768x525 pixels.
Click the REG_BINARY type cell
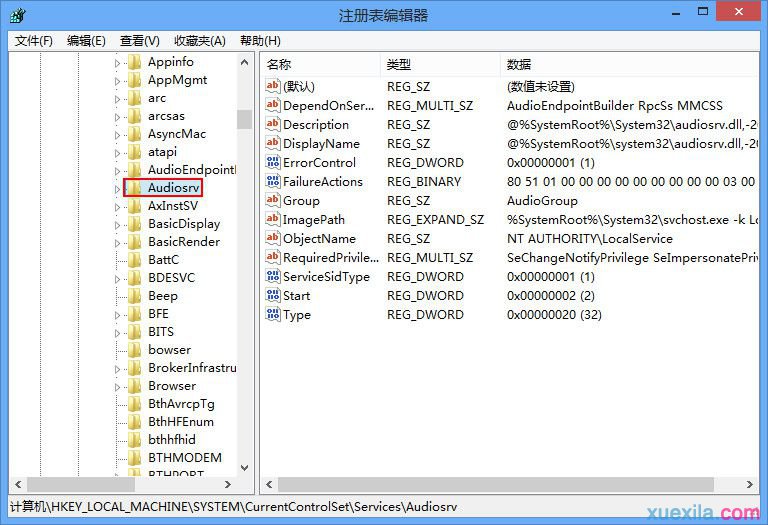tap(424, 182)
